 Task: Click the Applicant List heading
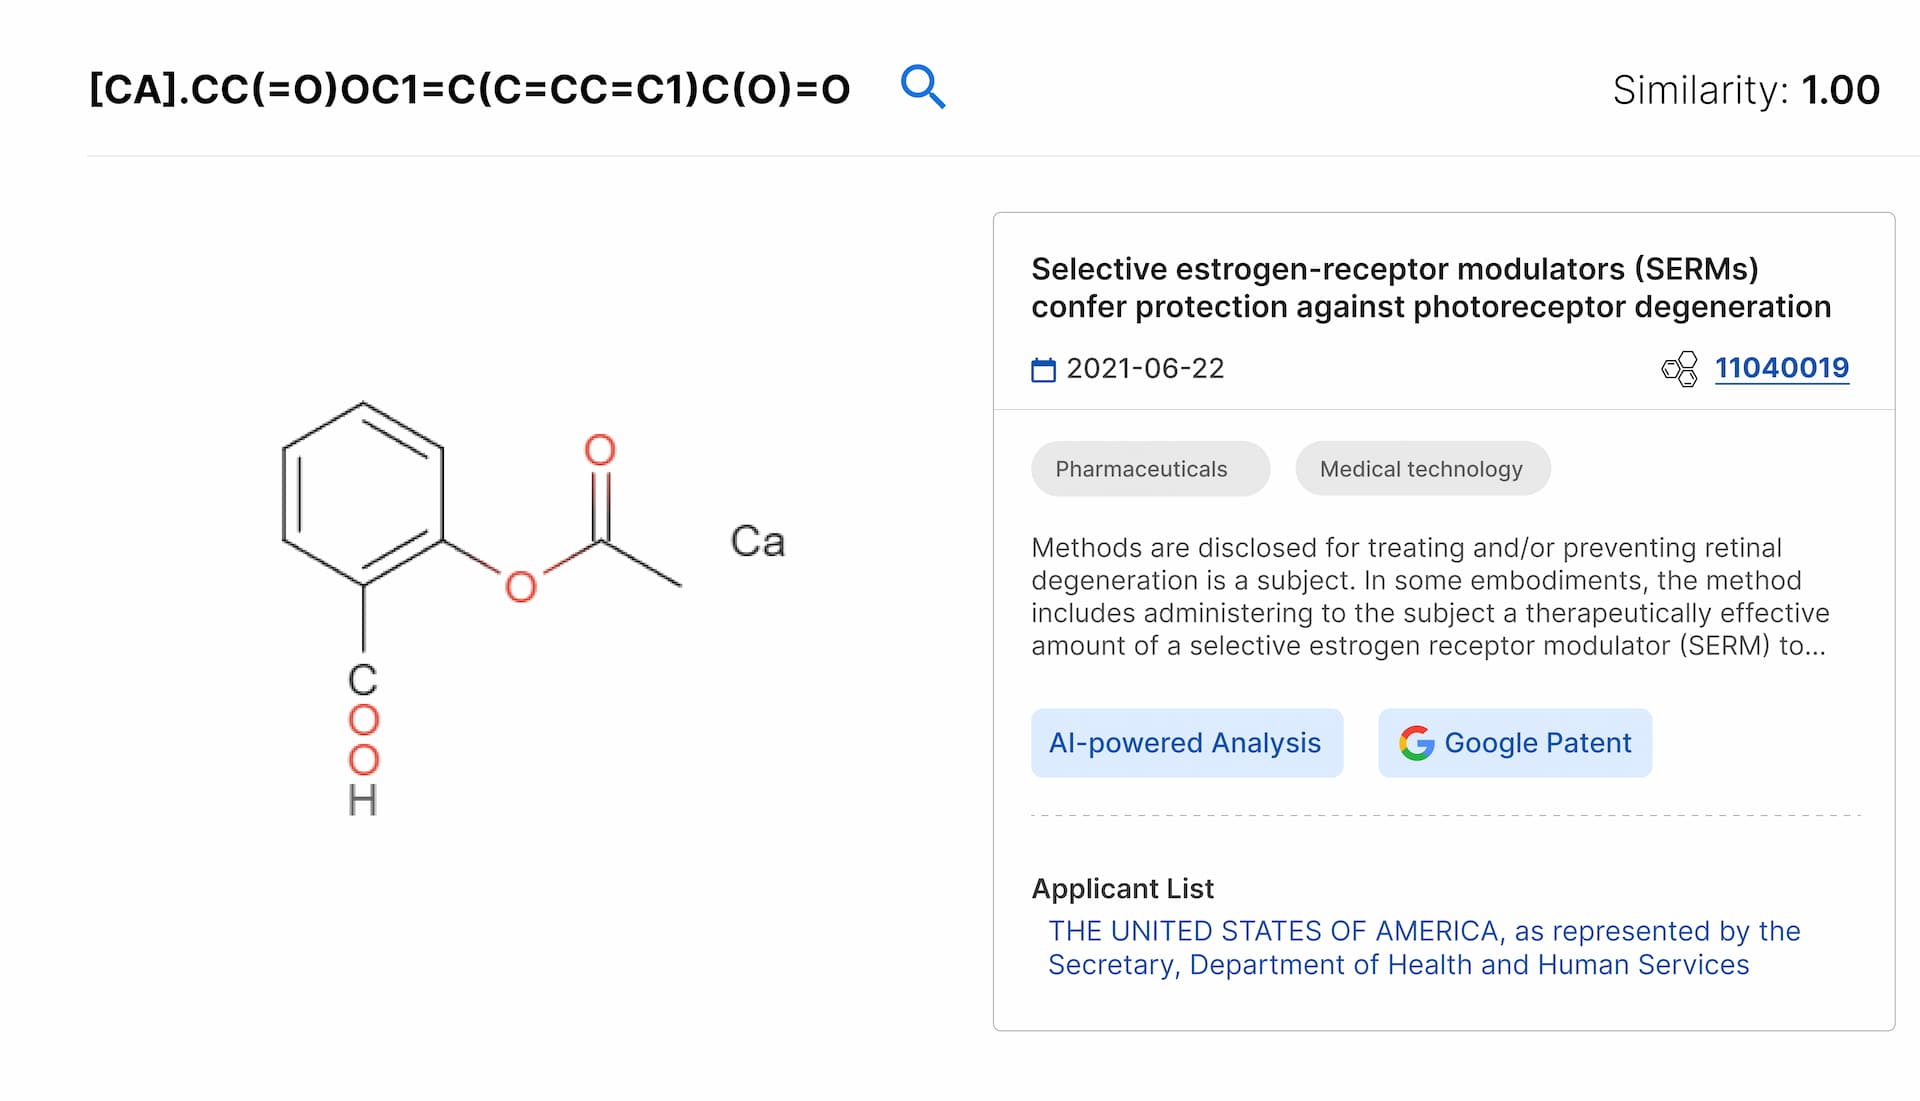click(x=1122, y=888)
